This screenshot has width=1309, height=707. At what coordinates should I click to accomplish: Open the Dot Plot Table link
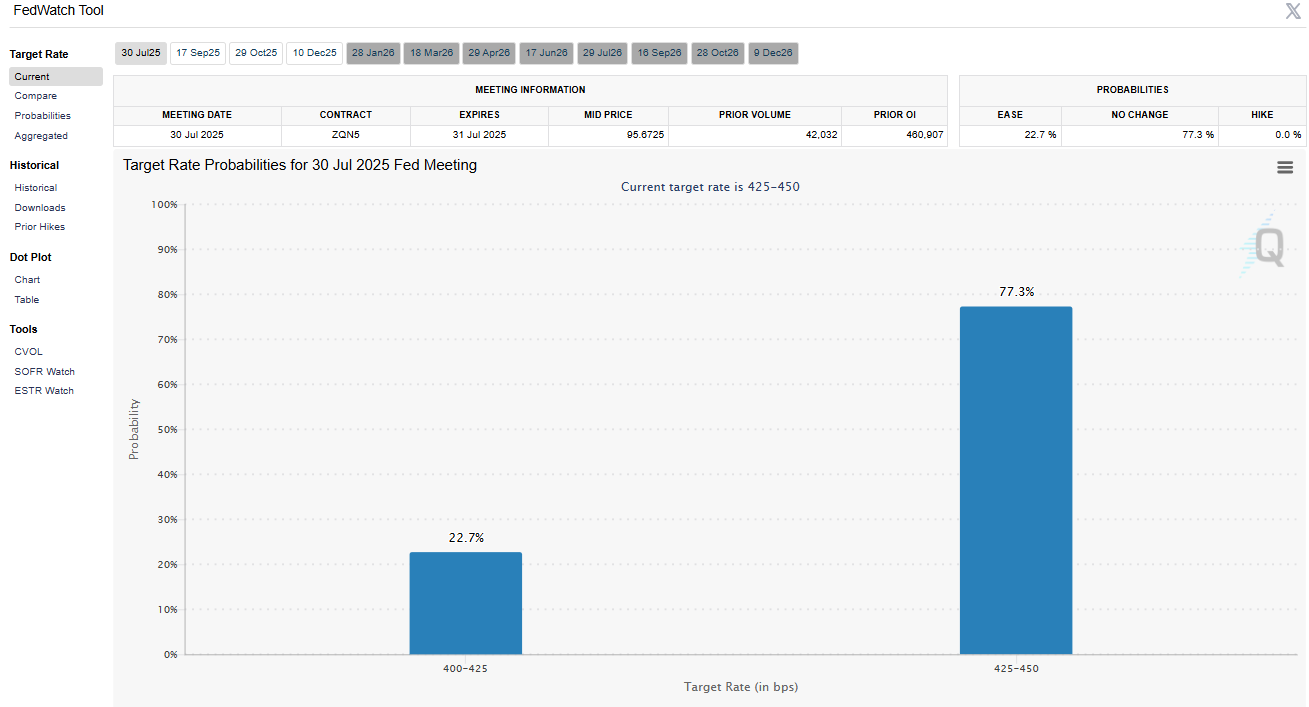point(27,300)
